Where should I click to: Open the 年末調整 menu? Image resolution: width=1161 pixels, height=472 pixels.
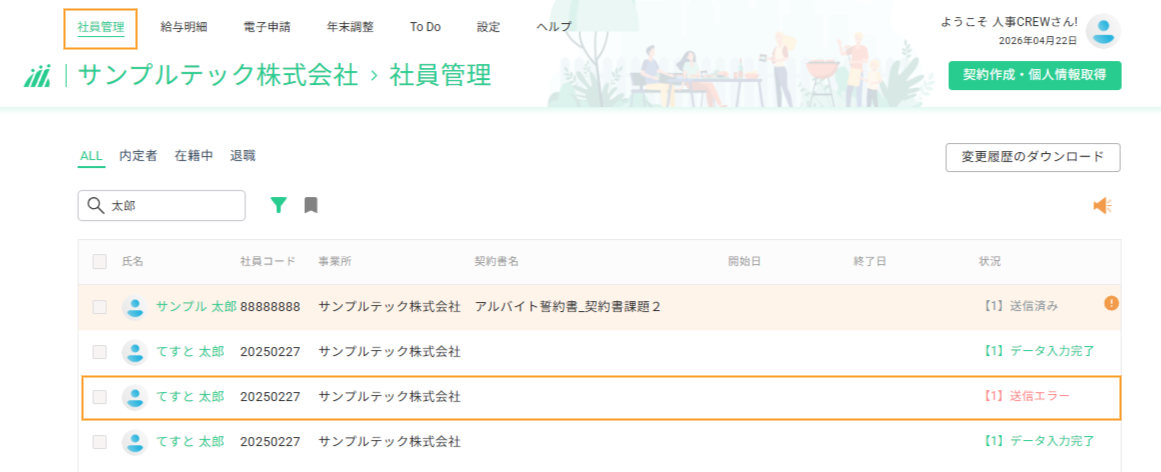[x=350, y=27]
